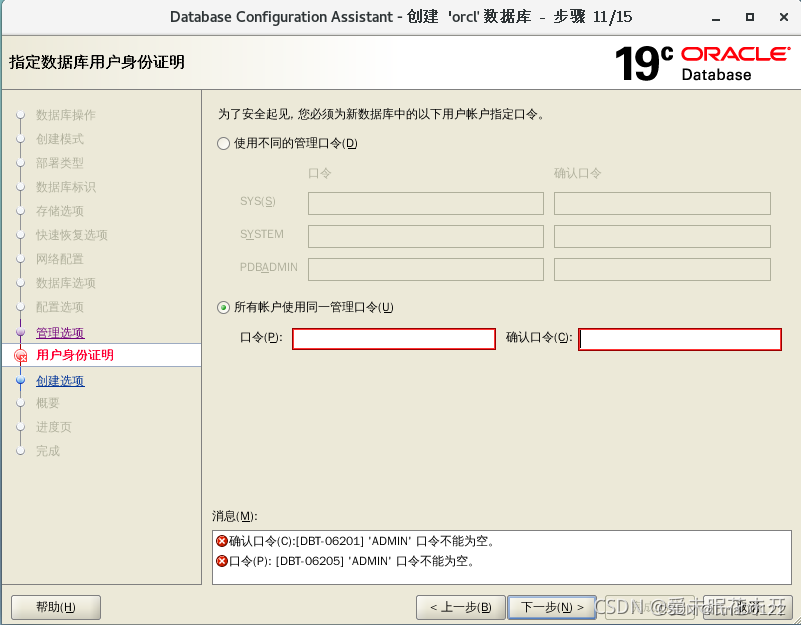The width and height of the screenshot is (801, 625).
Task: Minimize the Database Configuration Assistant window
Action: [x=716, y=18]
